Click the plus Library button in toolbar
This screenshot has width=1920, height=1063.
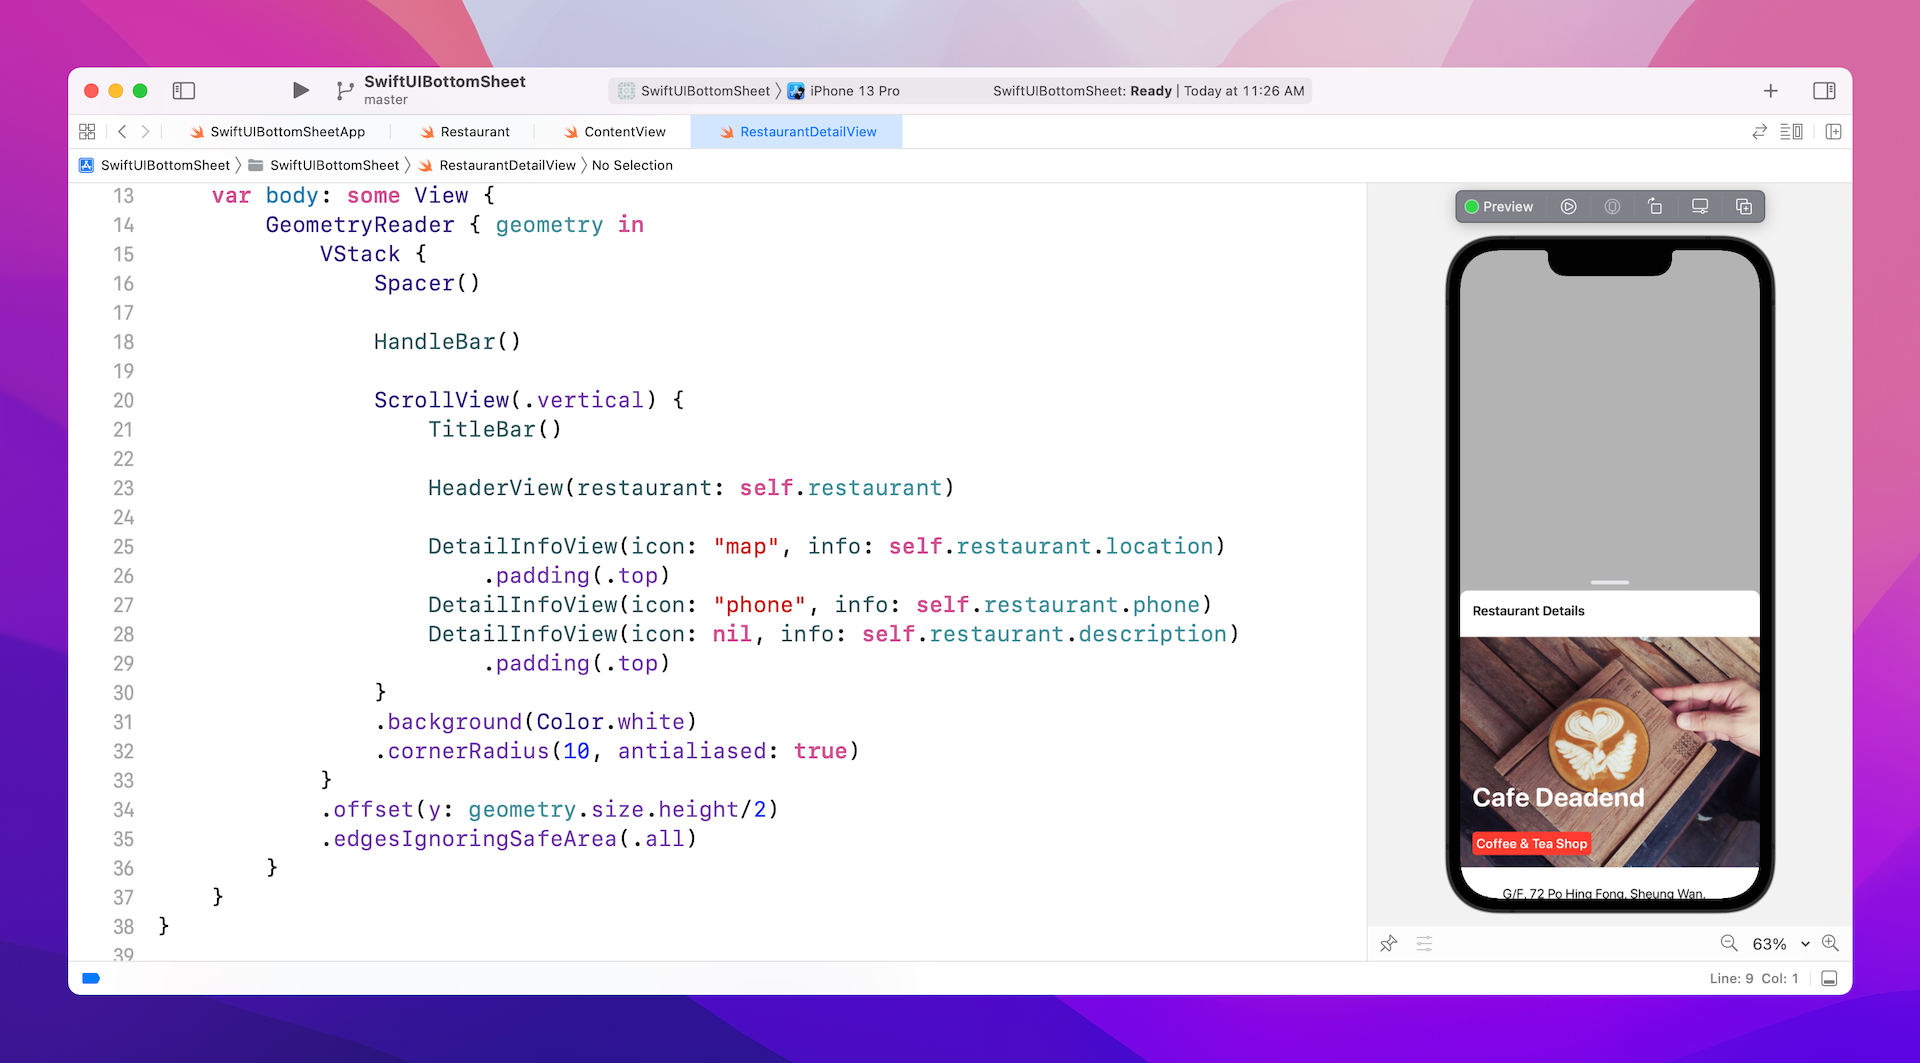1770,91
